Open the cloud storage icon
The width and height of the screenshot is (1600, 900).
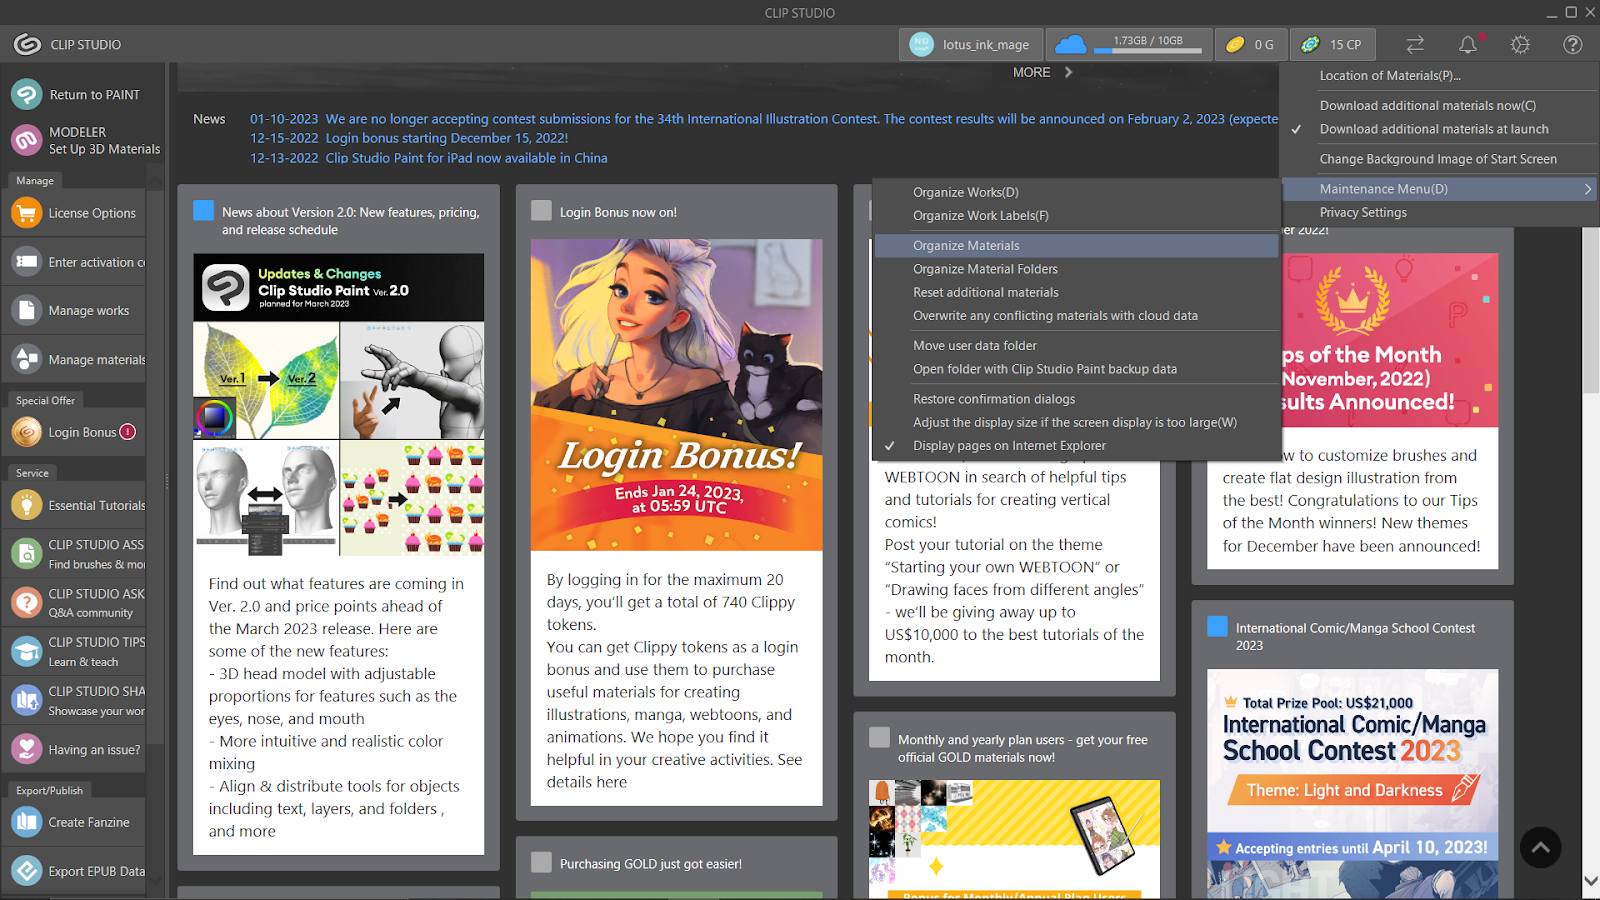click(1070, 44)
